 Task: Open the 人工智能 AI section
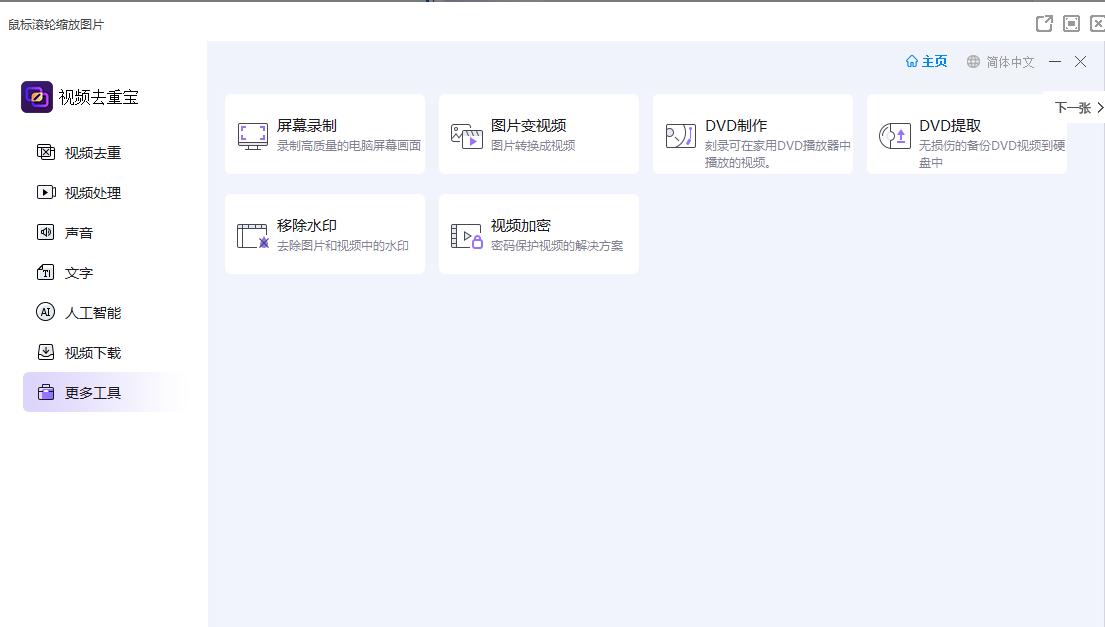click(x=92, y=313)
